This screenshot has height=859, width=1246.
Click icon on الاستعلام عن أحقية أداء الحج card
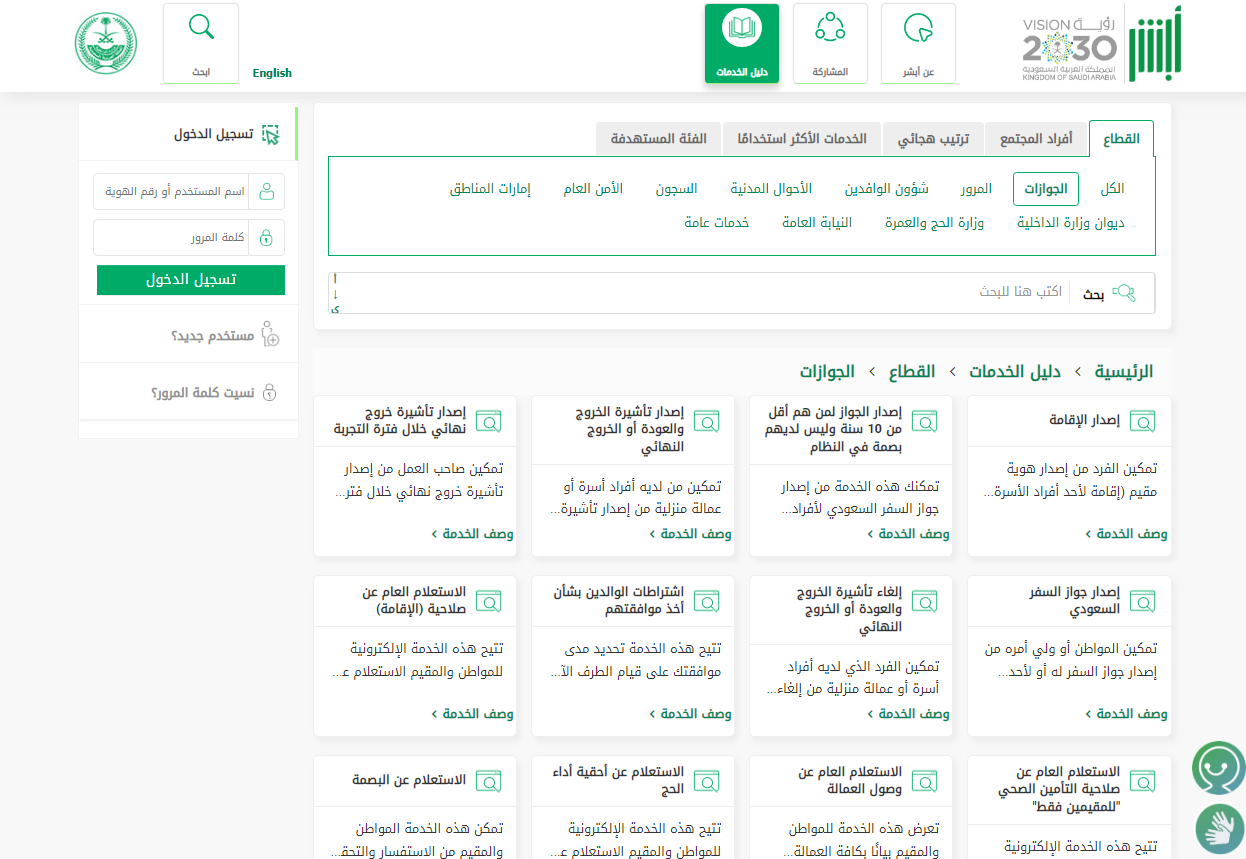pos(707,781)
